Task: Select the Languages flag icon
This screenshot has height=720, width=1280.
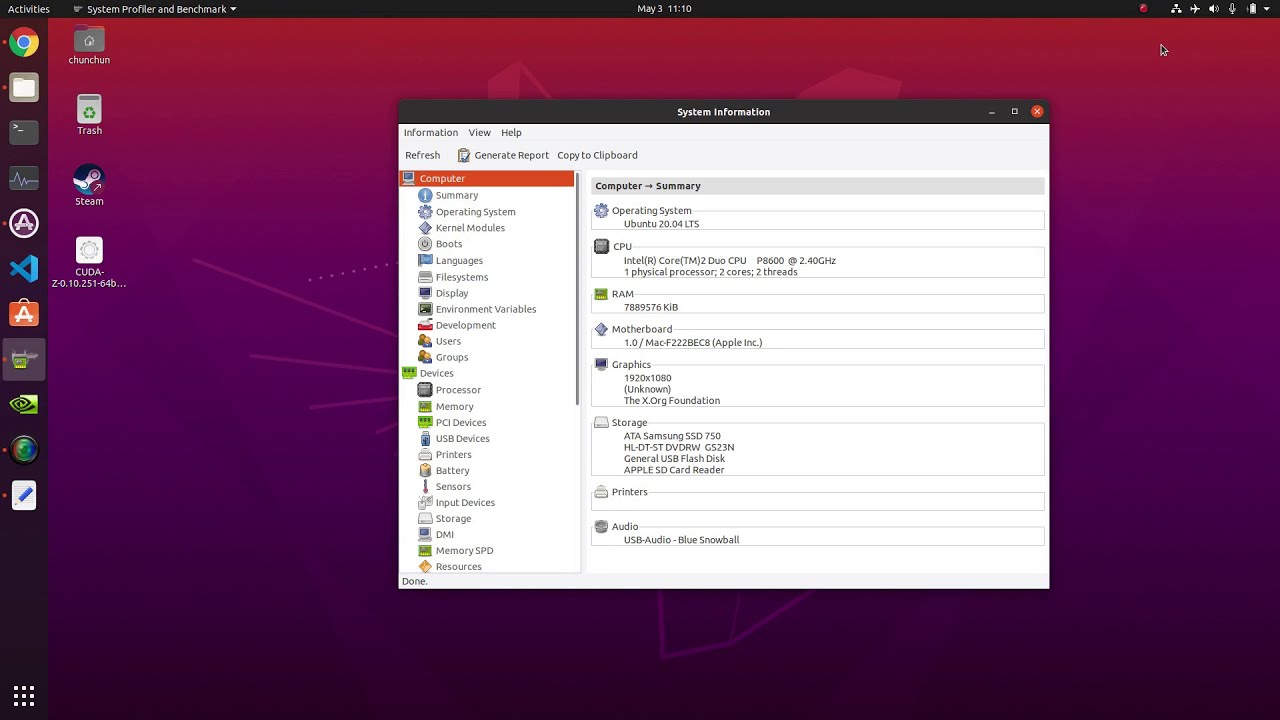Action: pyautogui.click(x=425, y=261)
